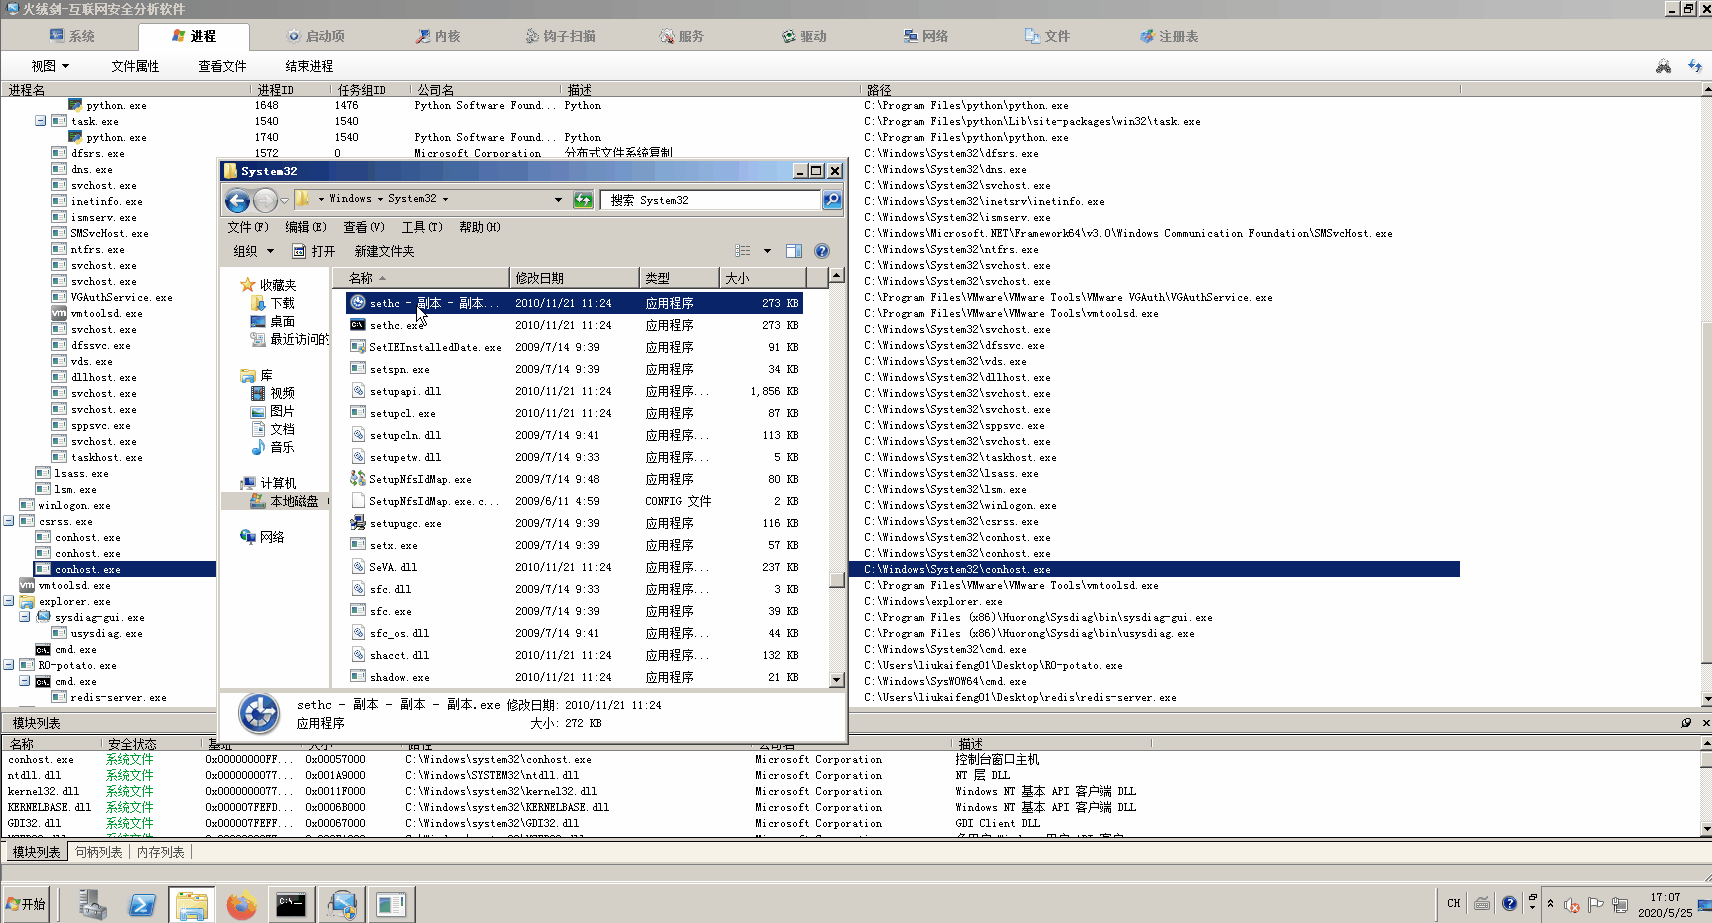Click the magnifier icon in System32 search box

coord(831,200)
